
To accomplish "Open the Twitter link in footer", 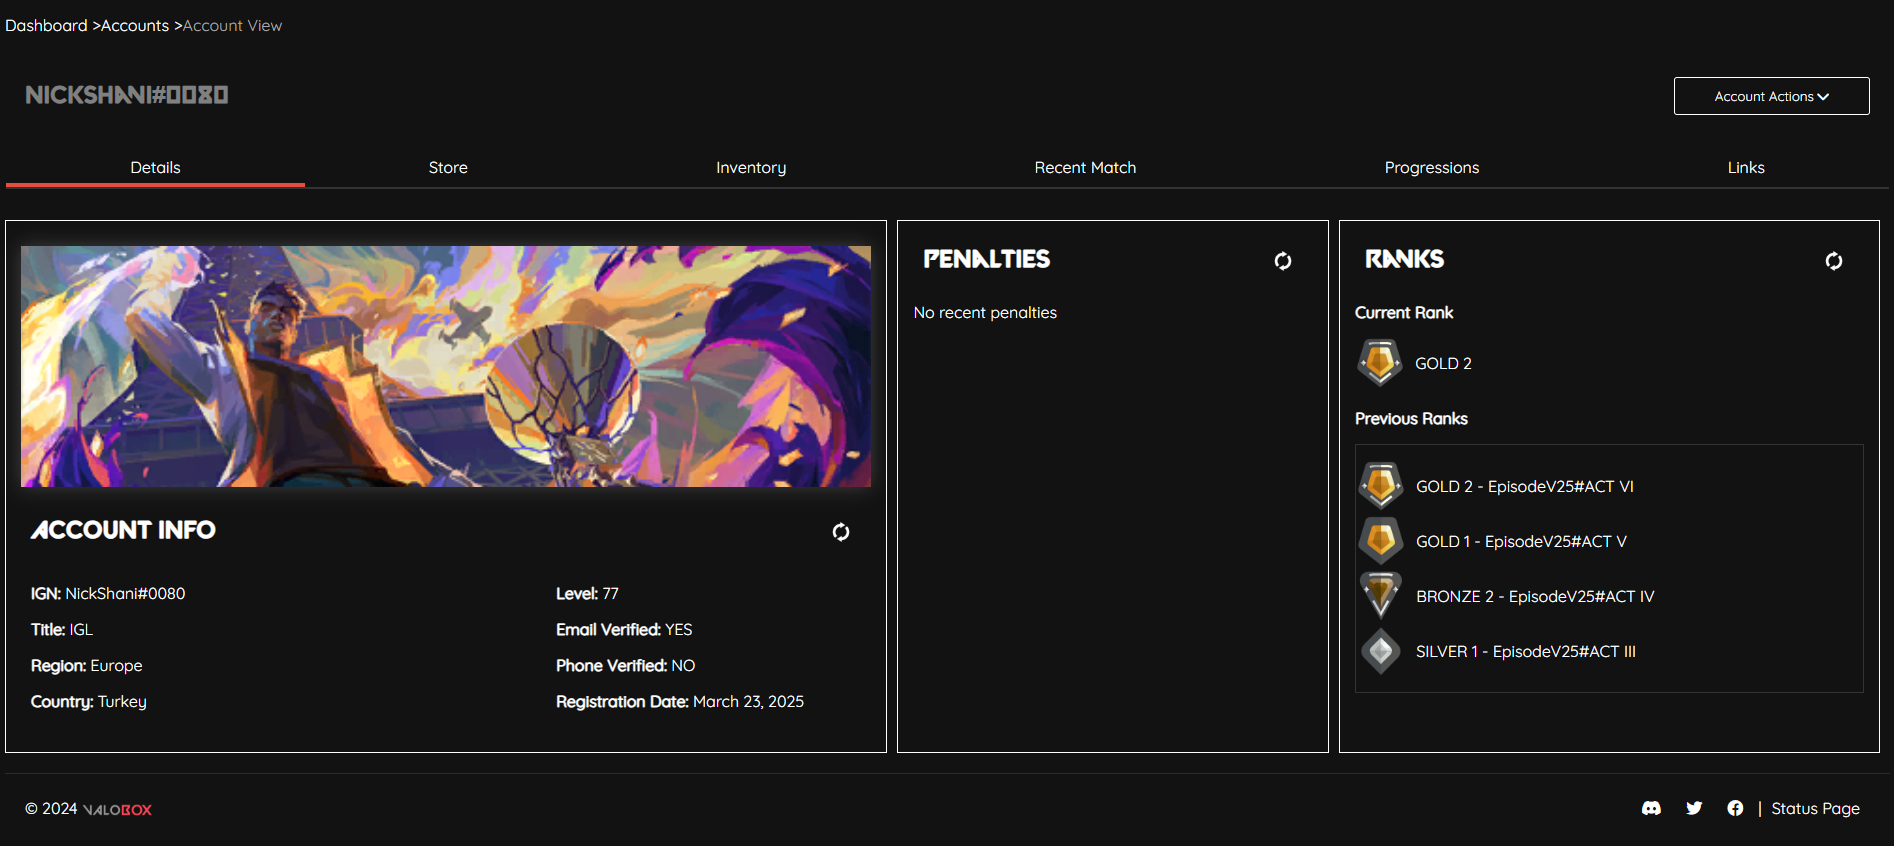I will [1694, 808].
